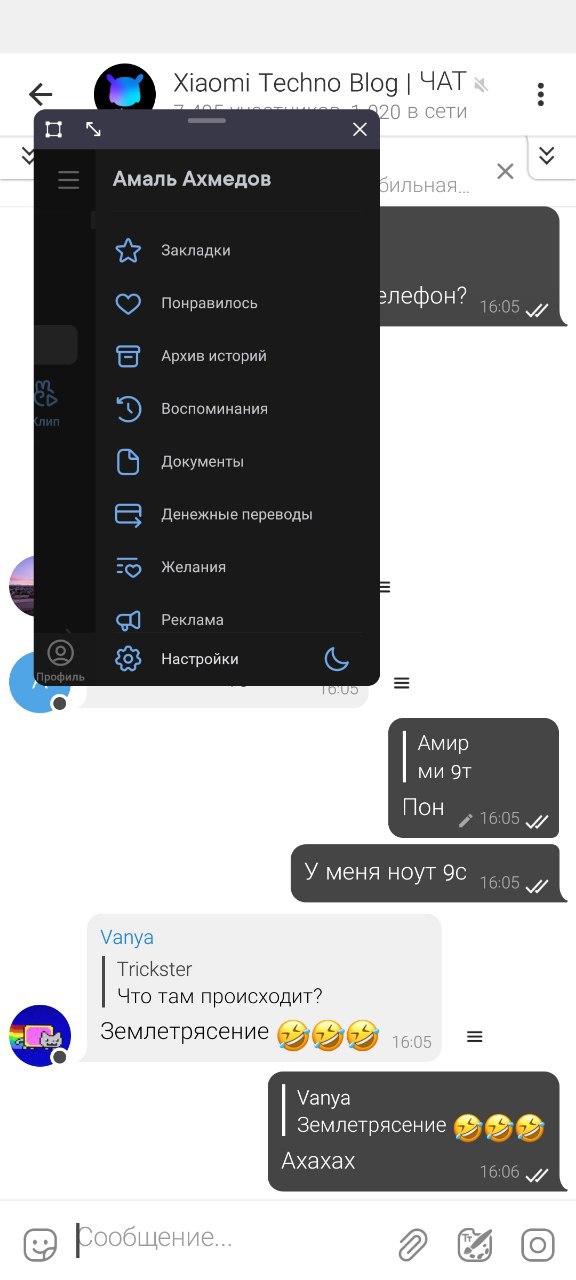Grab the floating window top handle bar
The width and height of the screenshot is (576, 1280).
click(x=207, y=120)
